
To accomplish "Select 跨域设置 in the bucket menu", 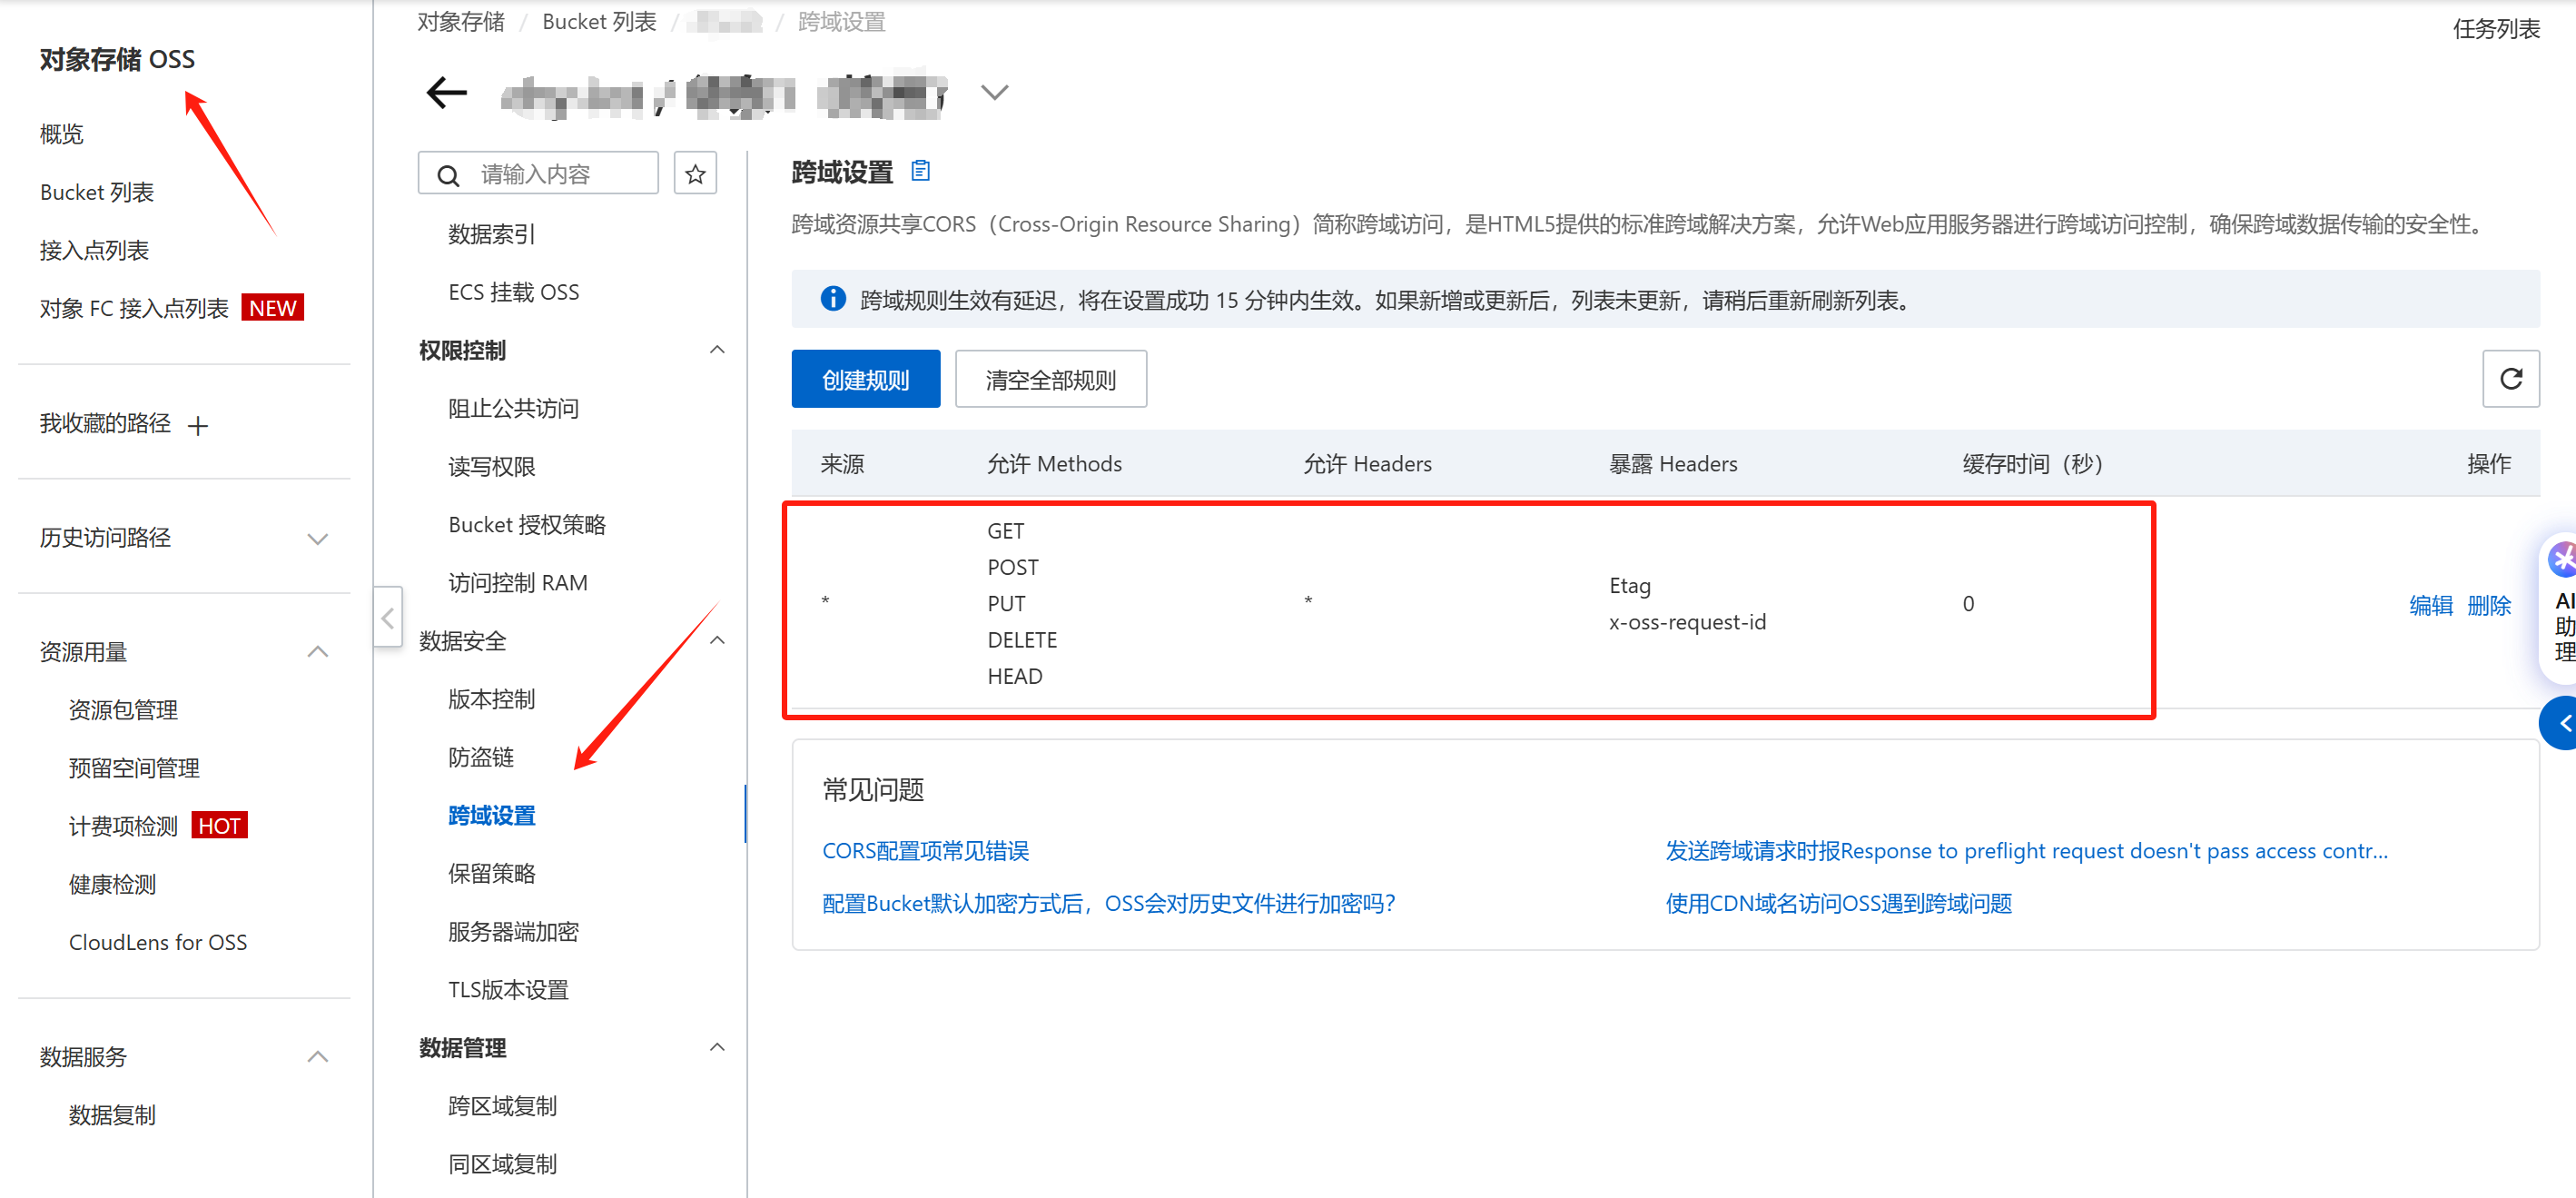I will [491, 815].
